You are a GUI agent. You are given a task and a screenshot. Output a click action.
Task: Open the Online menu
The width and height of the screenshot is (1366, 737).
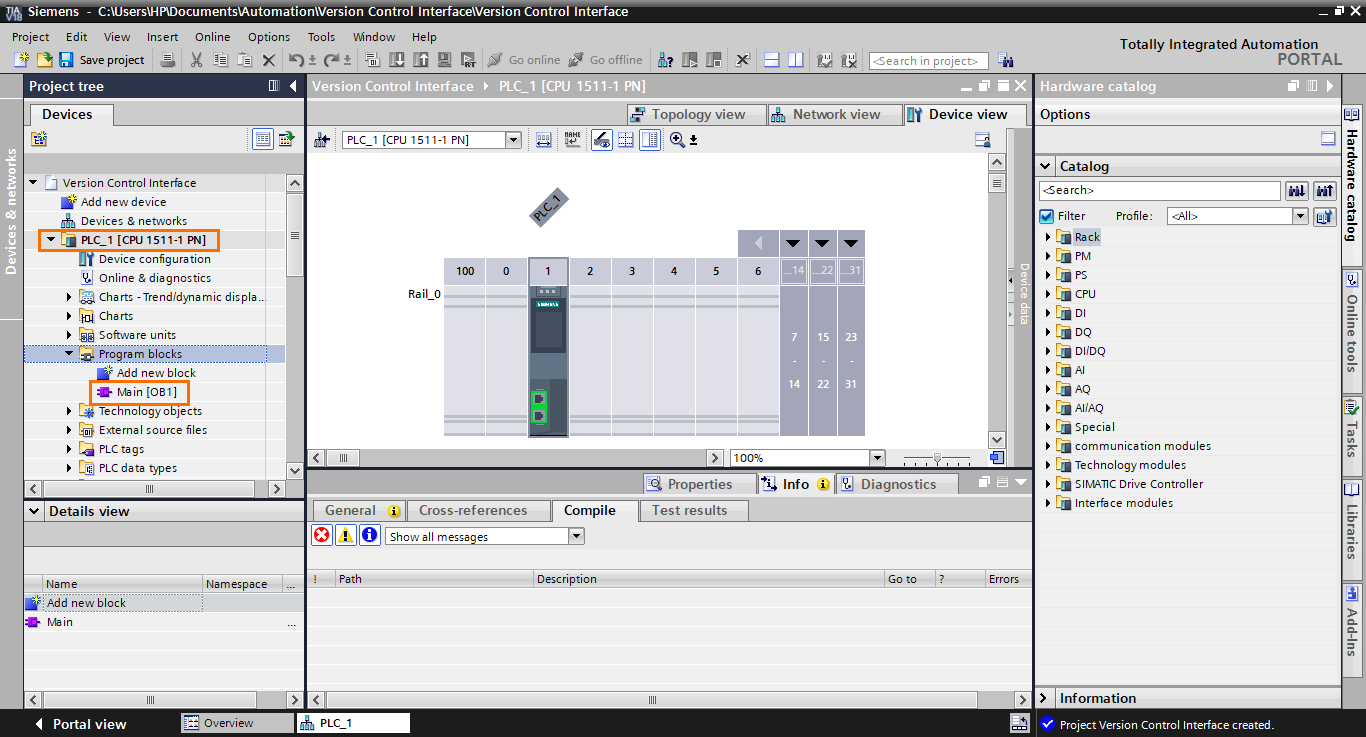(212, 37)
